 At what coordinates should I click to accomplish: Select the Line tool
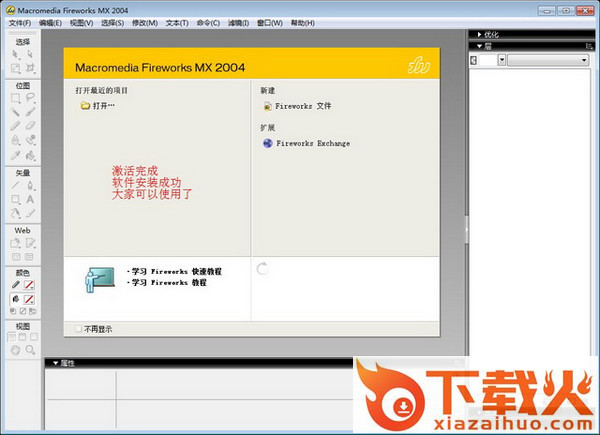(15, 185)
